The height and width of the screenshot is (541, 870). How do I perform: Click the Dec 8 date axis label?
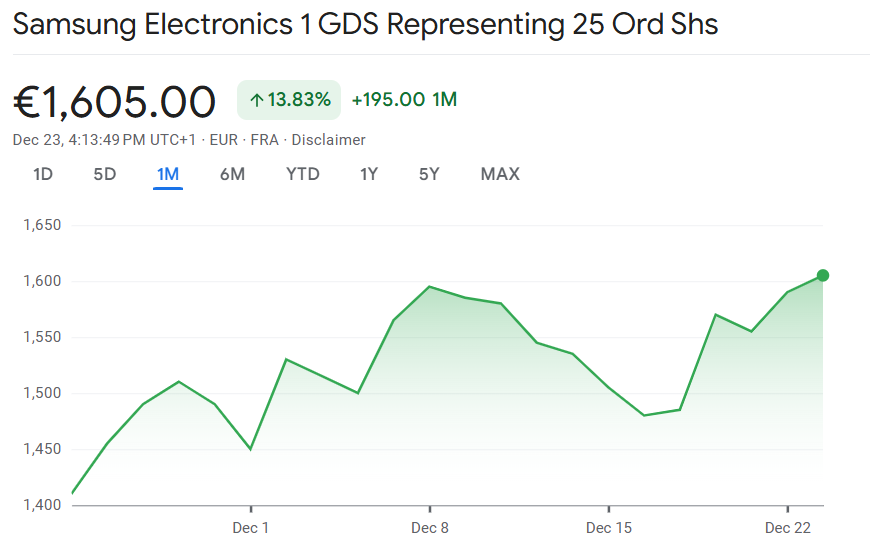pyautogui.click(x=429, y=527)
